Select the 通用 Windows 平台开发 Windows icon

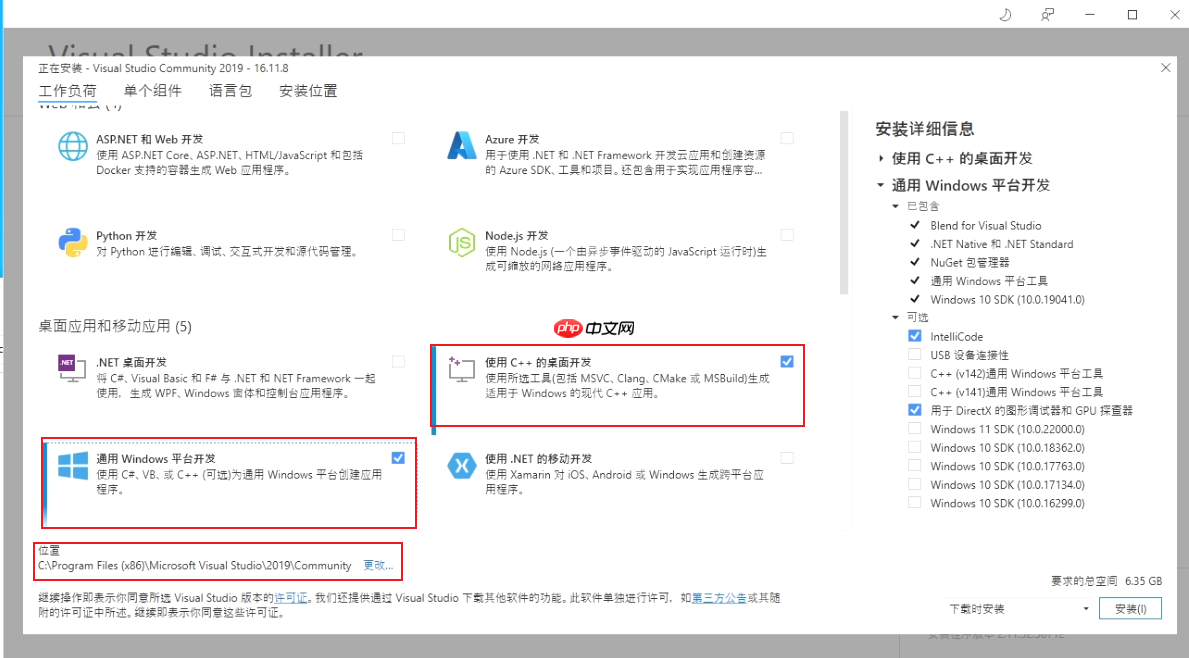point(71,465)
